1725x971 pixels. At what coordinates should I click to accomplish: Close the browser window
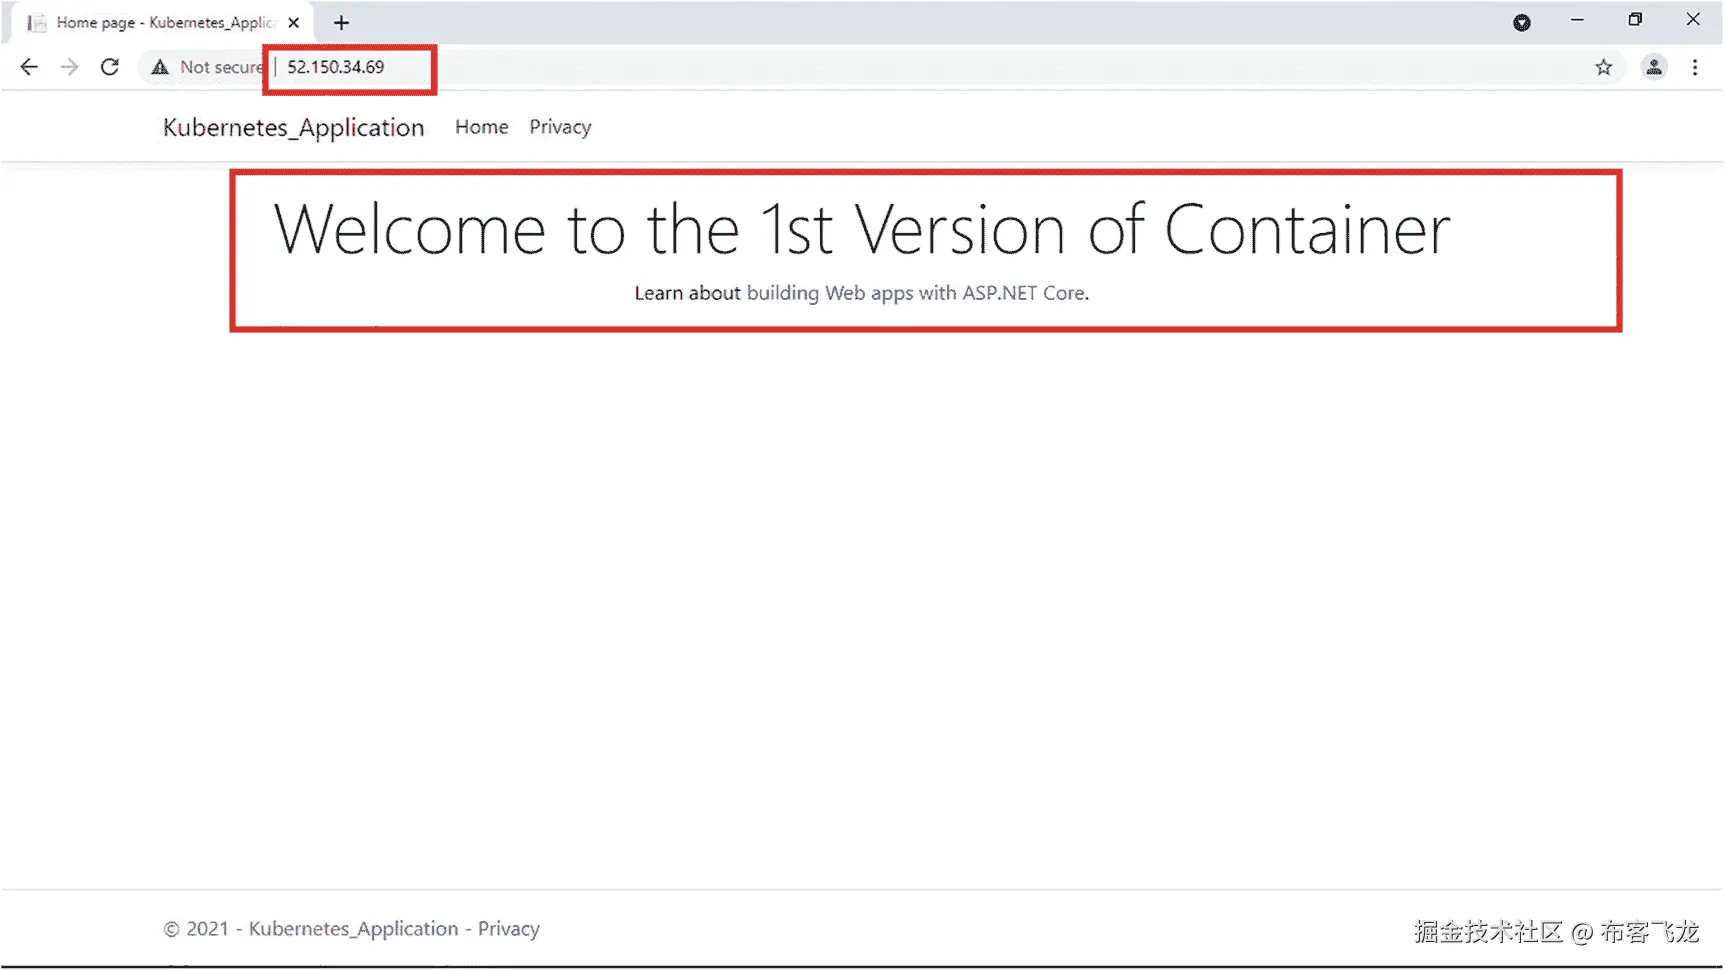1693,20
